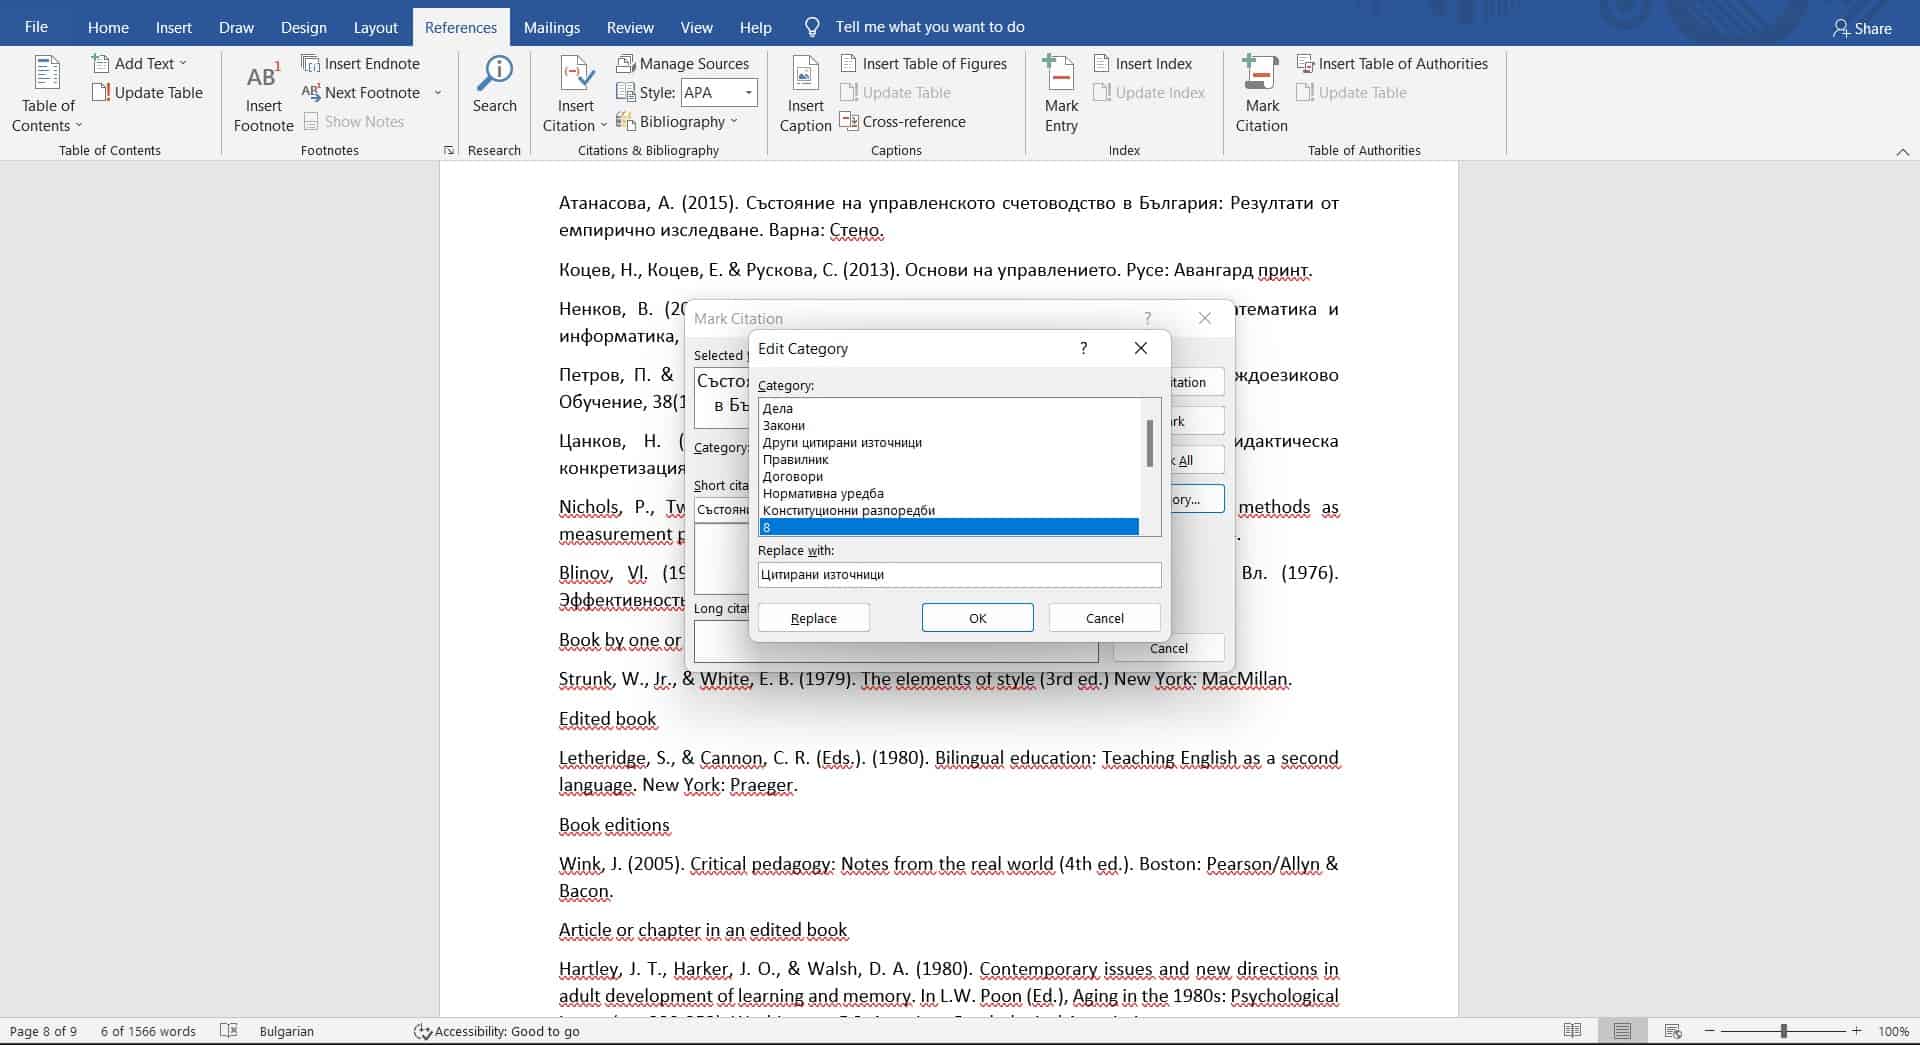Select the Правилник category
The height and width of the screenshot is (1045, 1920).
coord(949,459)
